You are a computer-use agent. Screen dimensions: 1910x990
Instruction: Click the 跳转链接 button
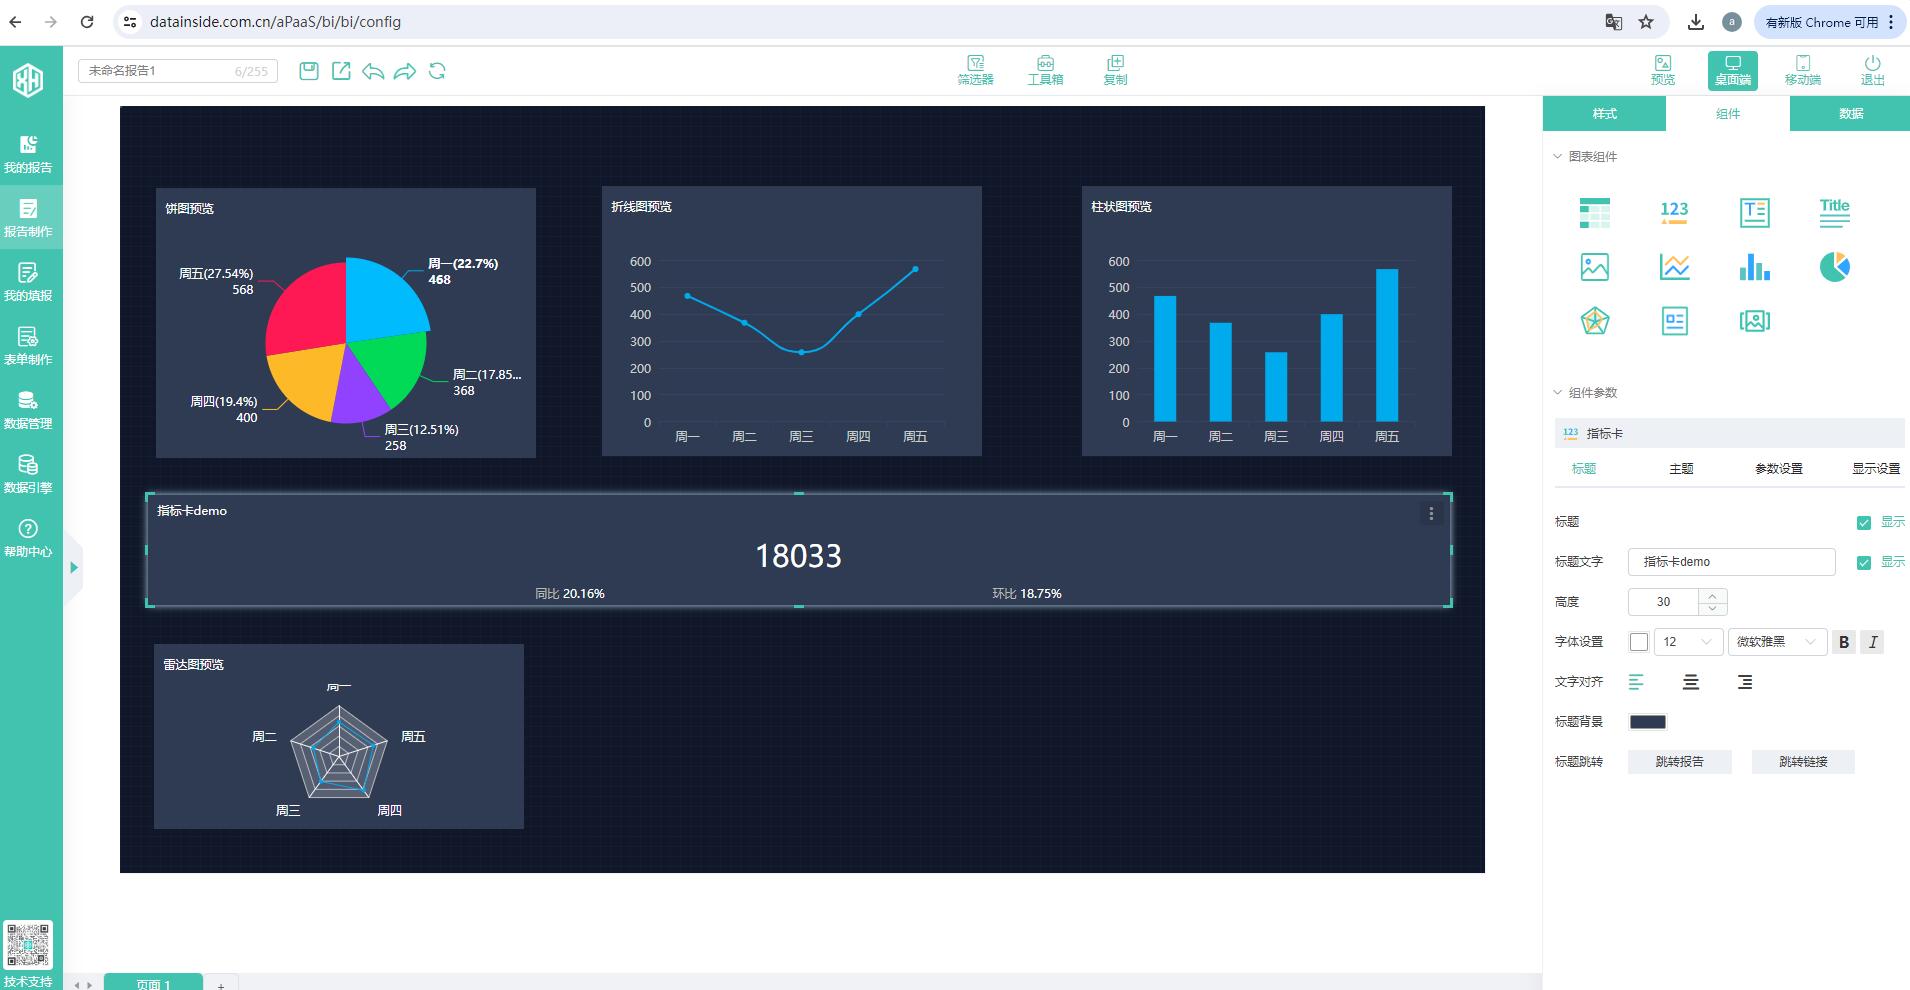tap(1802, 762)
